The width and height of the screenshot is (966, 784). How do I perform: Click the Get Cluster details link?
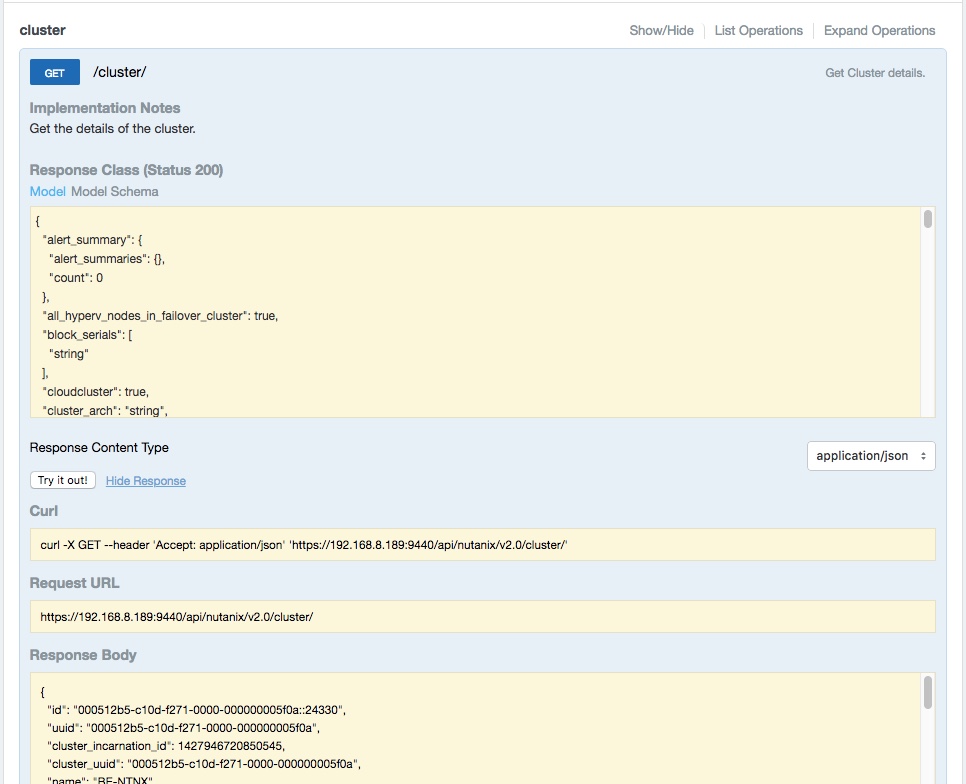(874, 72)
